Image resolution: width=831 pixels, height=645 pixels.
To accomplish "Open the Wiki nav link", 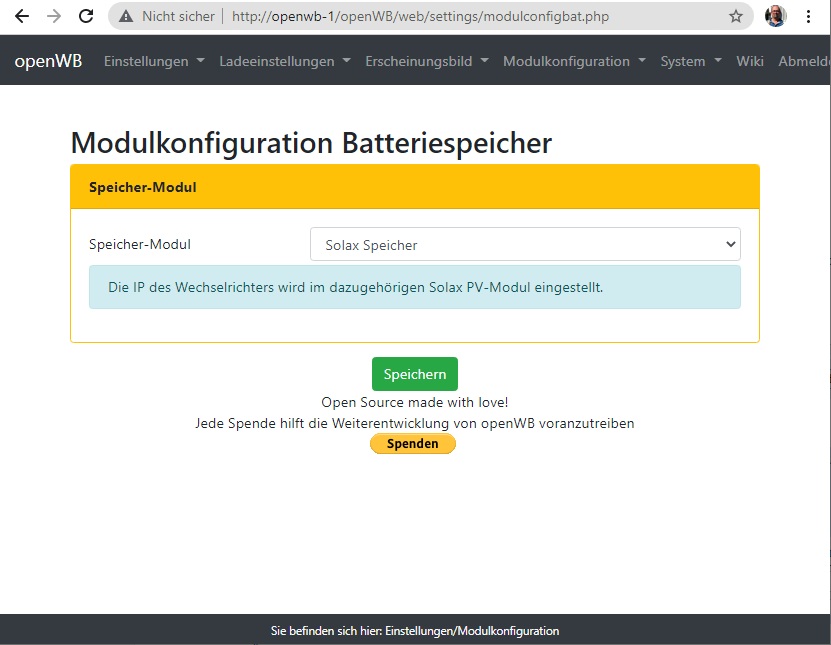I will (x=749, y=61).
